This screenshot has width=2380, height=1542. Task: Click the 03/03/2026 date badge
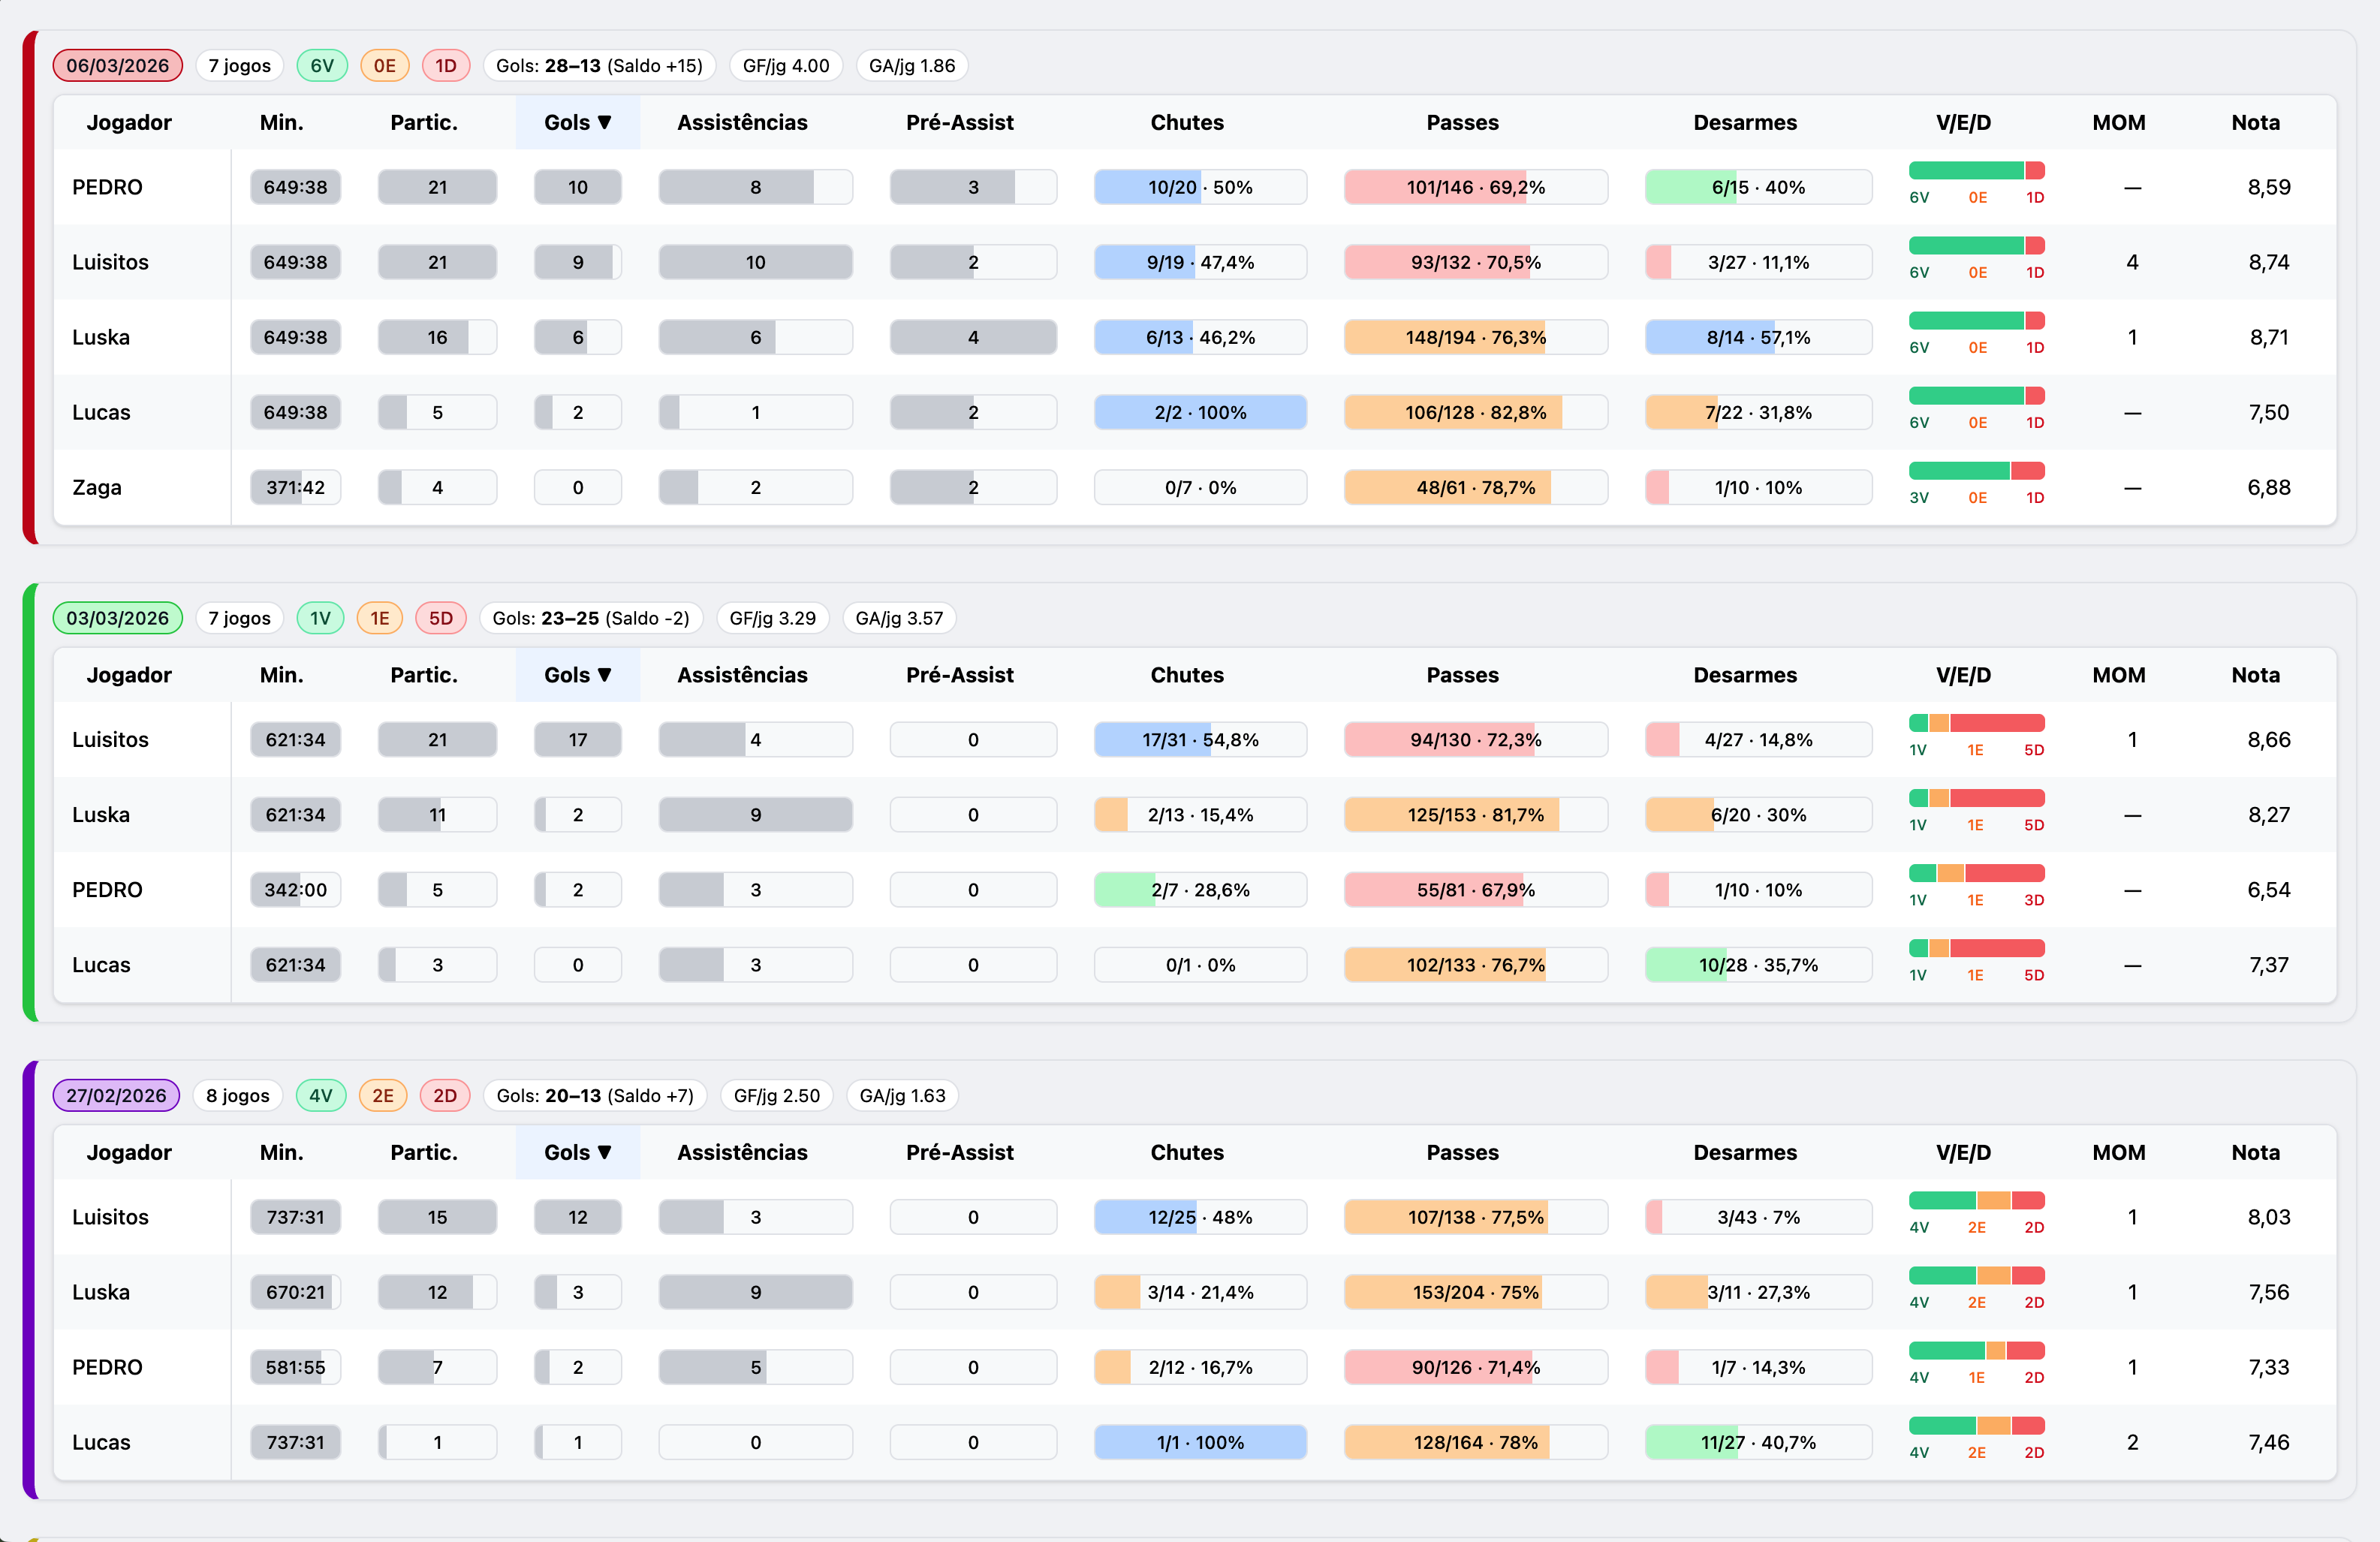coord(117,618)
